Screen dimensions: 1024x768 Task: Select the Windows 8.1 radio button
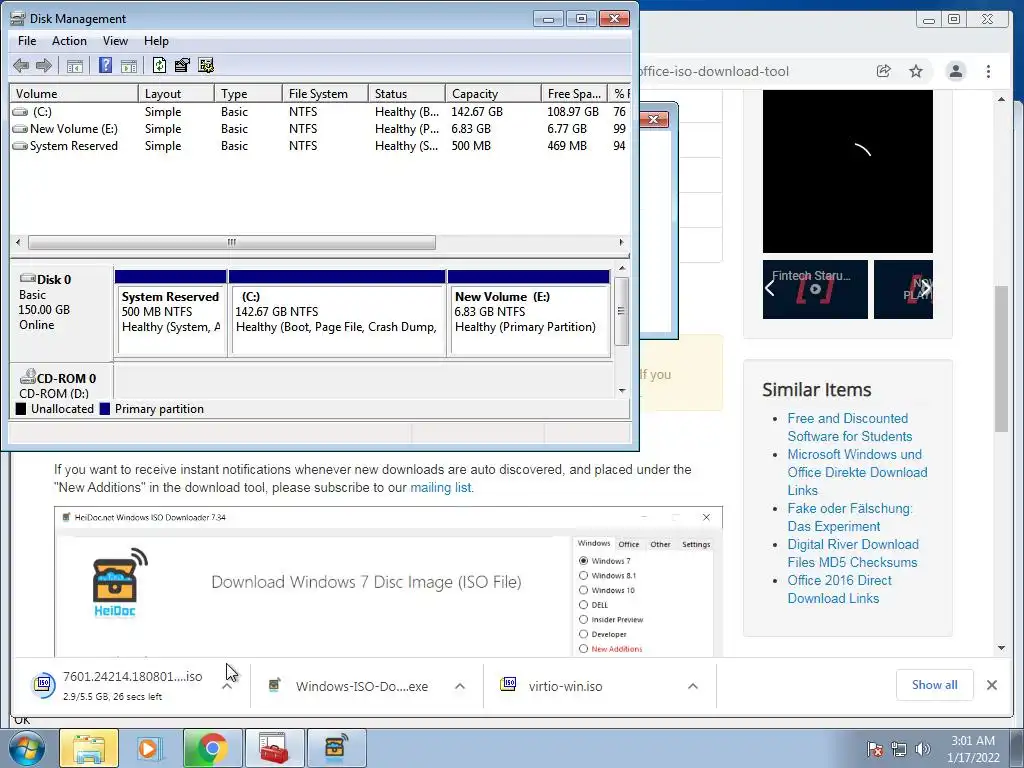tap(583, 575)
